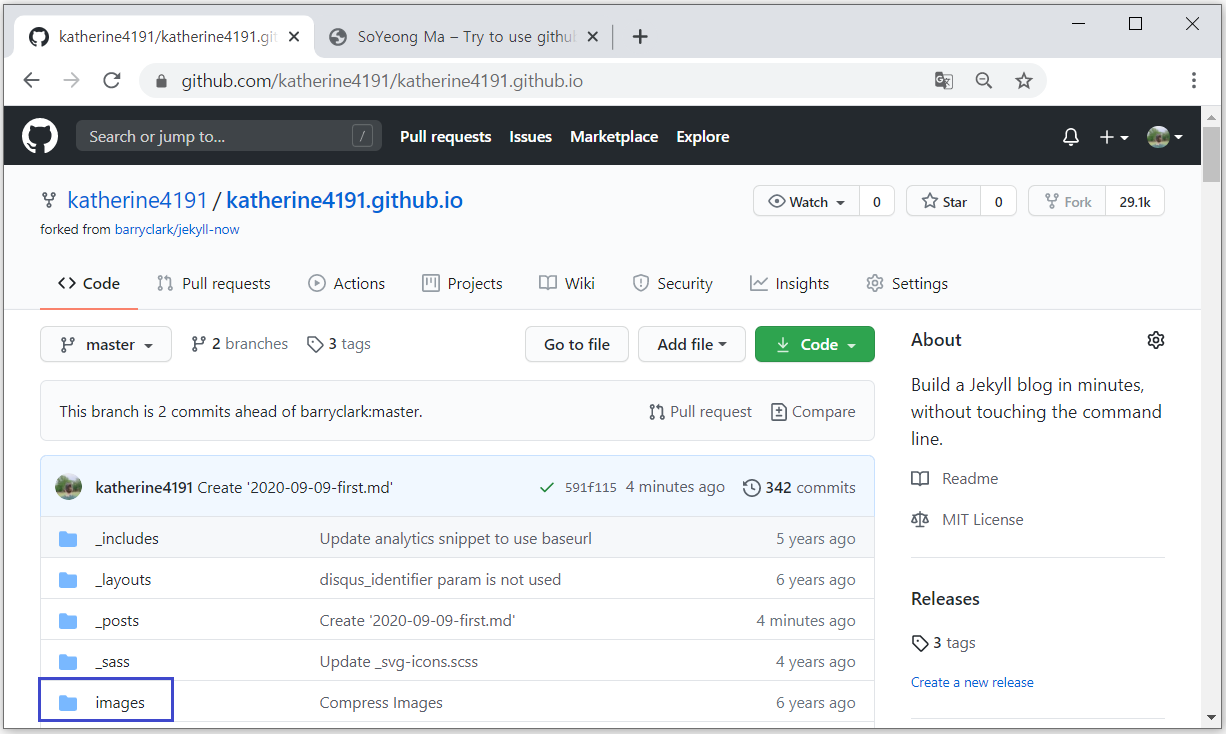This screenshot has width=1226, height=734.
Task: Focus the Search or jump to field
Action: (229, 136)
